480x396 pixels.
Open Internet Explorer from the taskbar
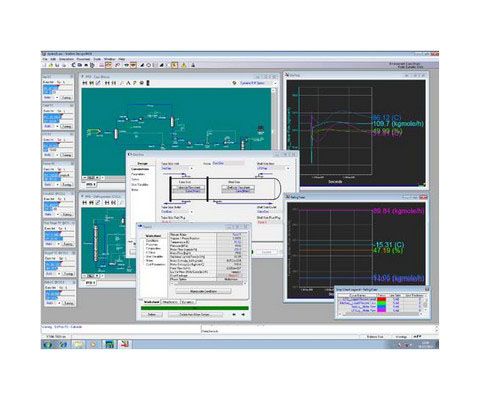(63, 344)
